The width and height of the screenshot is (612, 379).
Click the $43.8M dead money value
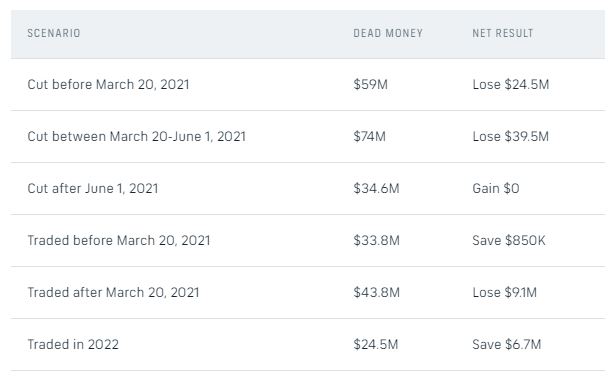tap(376, 292)
